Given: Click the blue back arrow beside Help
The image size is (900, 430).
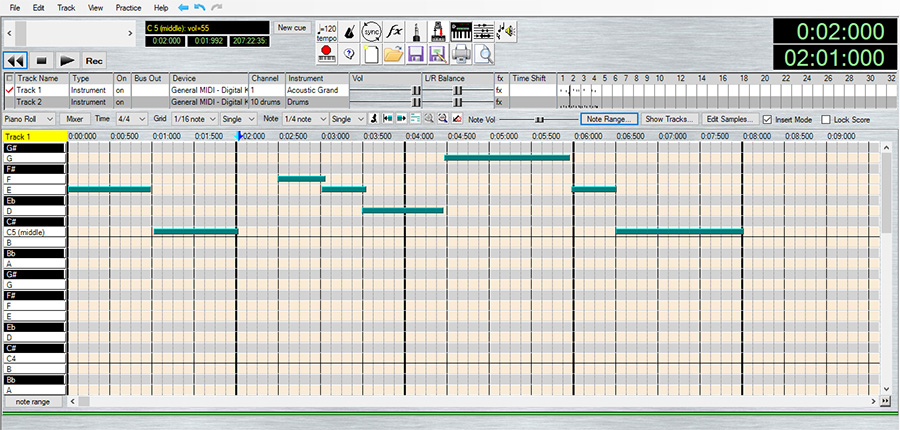Looking at the screenshot, I should point(184,7).
